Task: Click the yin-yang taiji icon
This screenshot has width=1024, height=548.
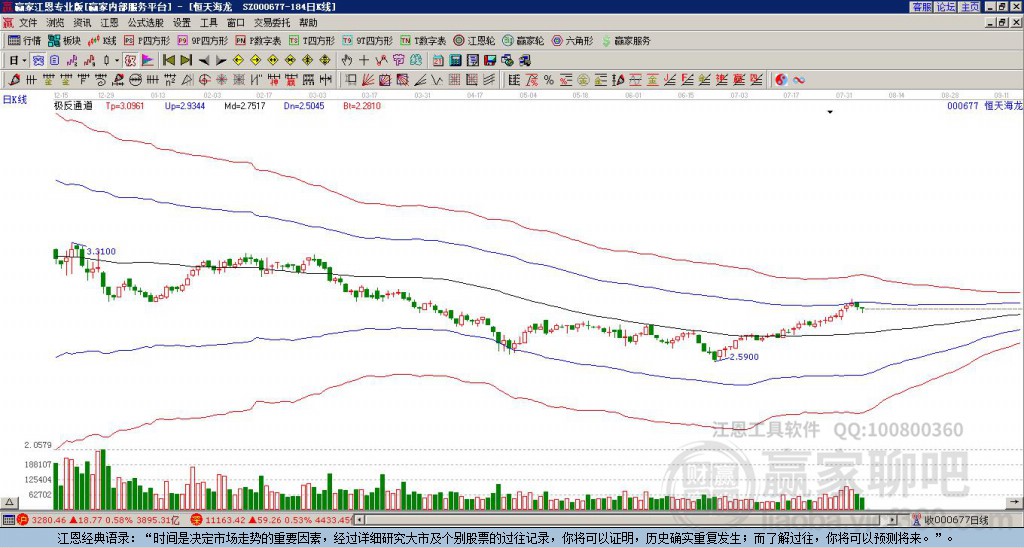Action: [x=781, y=80]
